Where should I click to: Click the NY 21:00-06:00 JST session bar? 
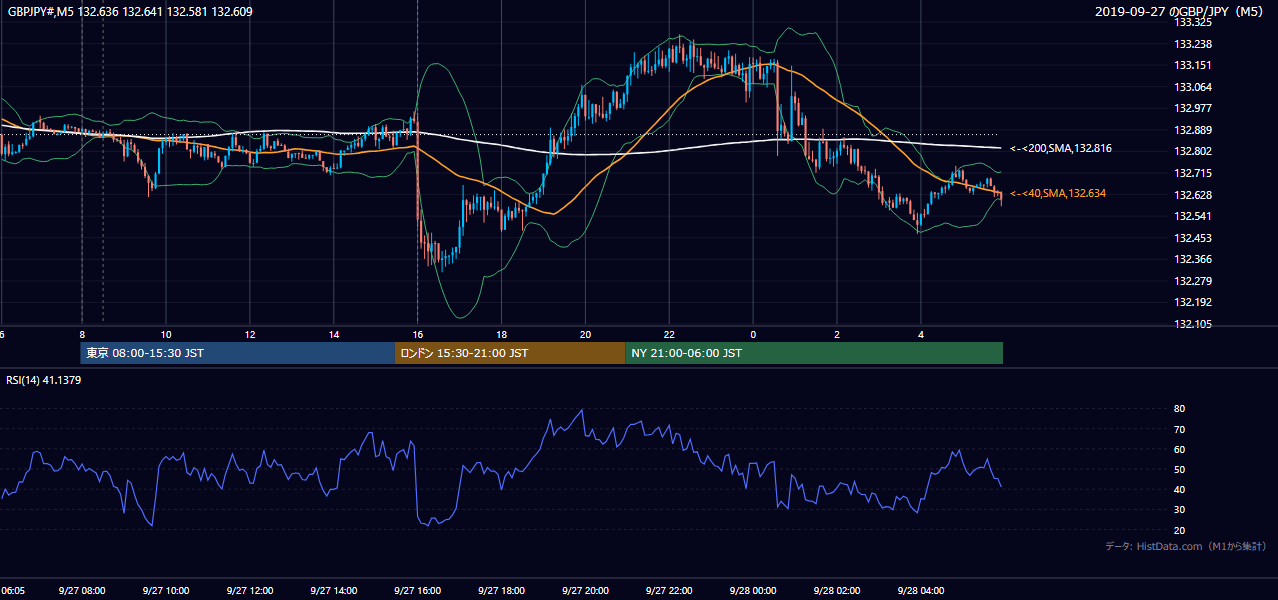pyautogui.click(x=814, y=353)
